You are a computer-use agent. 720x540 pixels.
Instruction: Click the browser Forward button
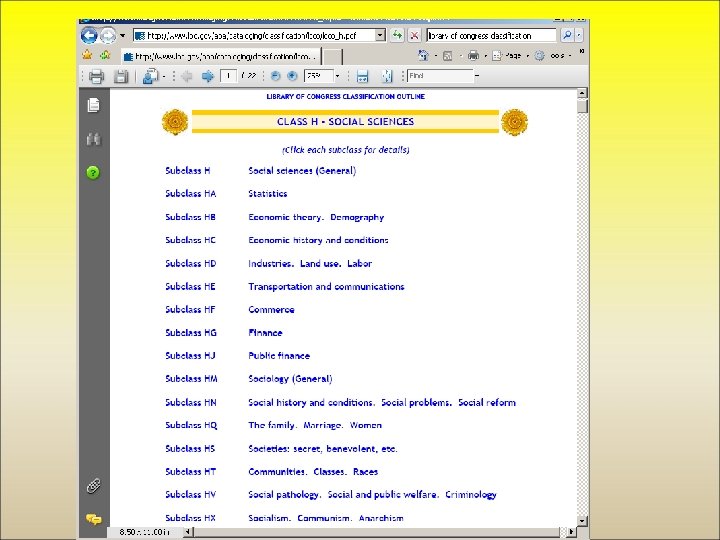[108, 35]
